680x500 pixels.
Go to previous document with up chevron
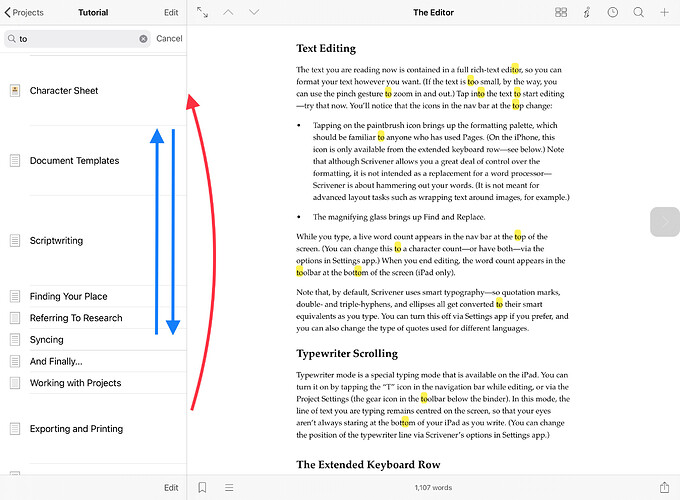pyautogui.click(x=228, y=12)
